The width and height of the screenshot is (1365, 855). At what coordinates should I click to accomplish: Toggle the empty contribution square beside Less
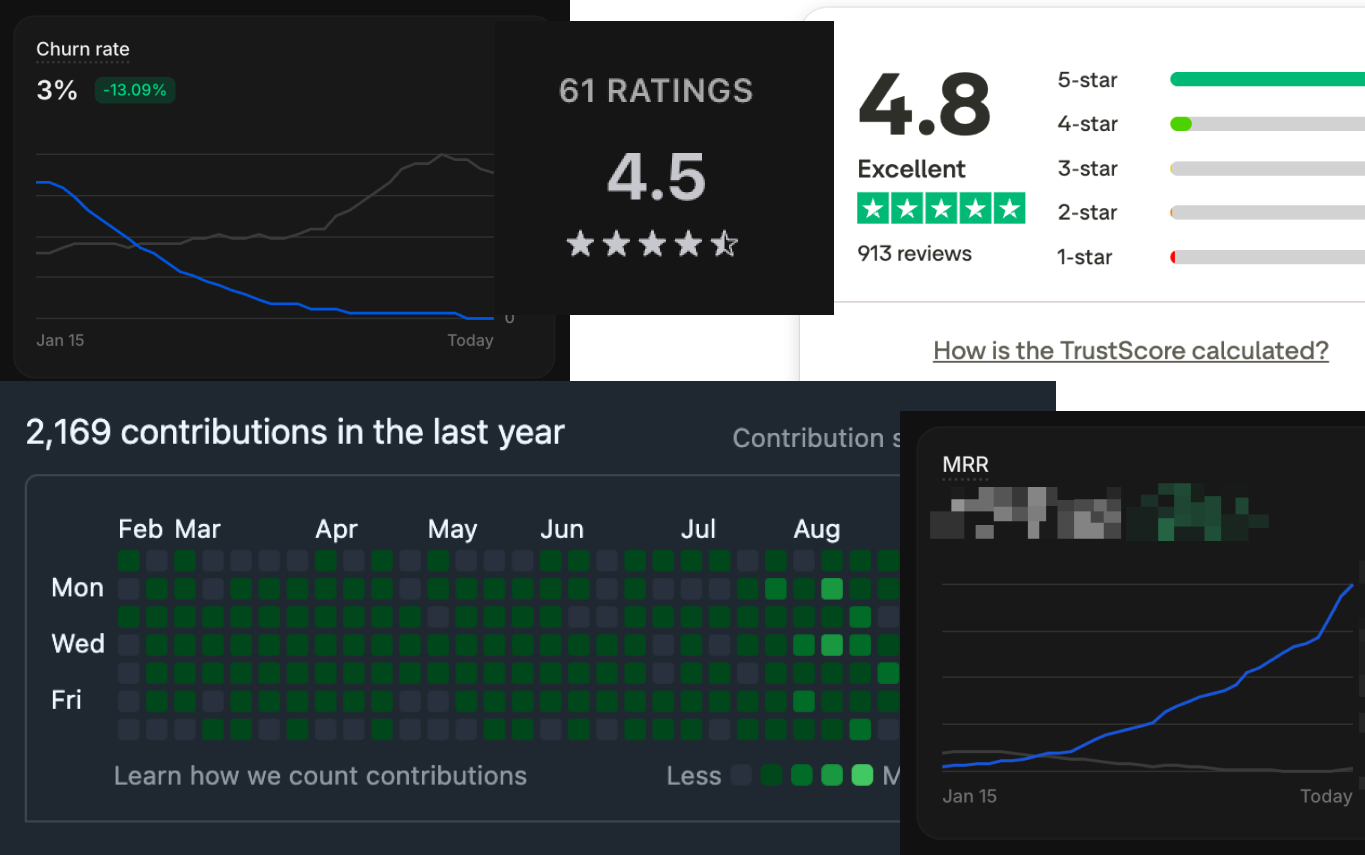[741, 775]
